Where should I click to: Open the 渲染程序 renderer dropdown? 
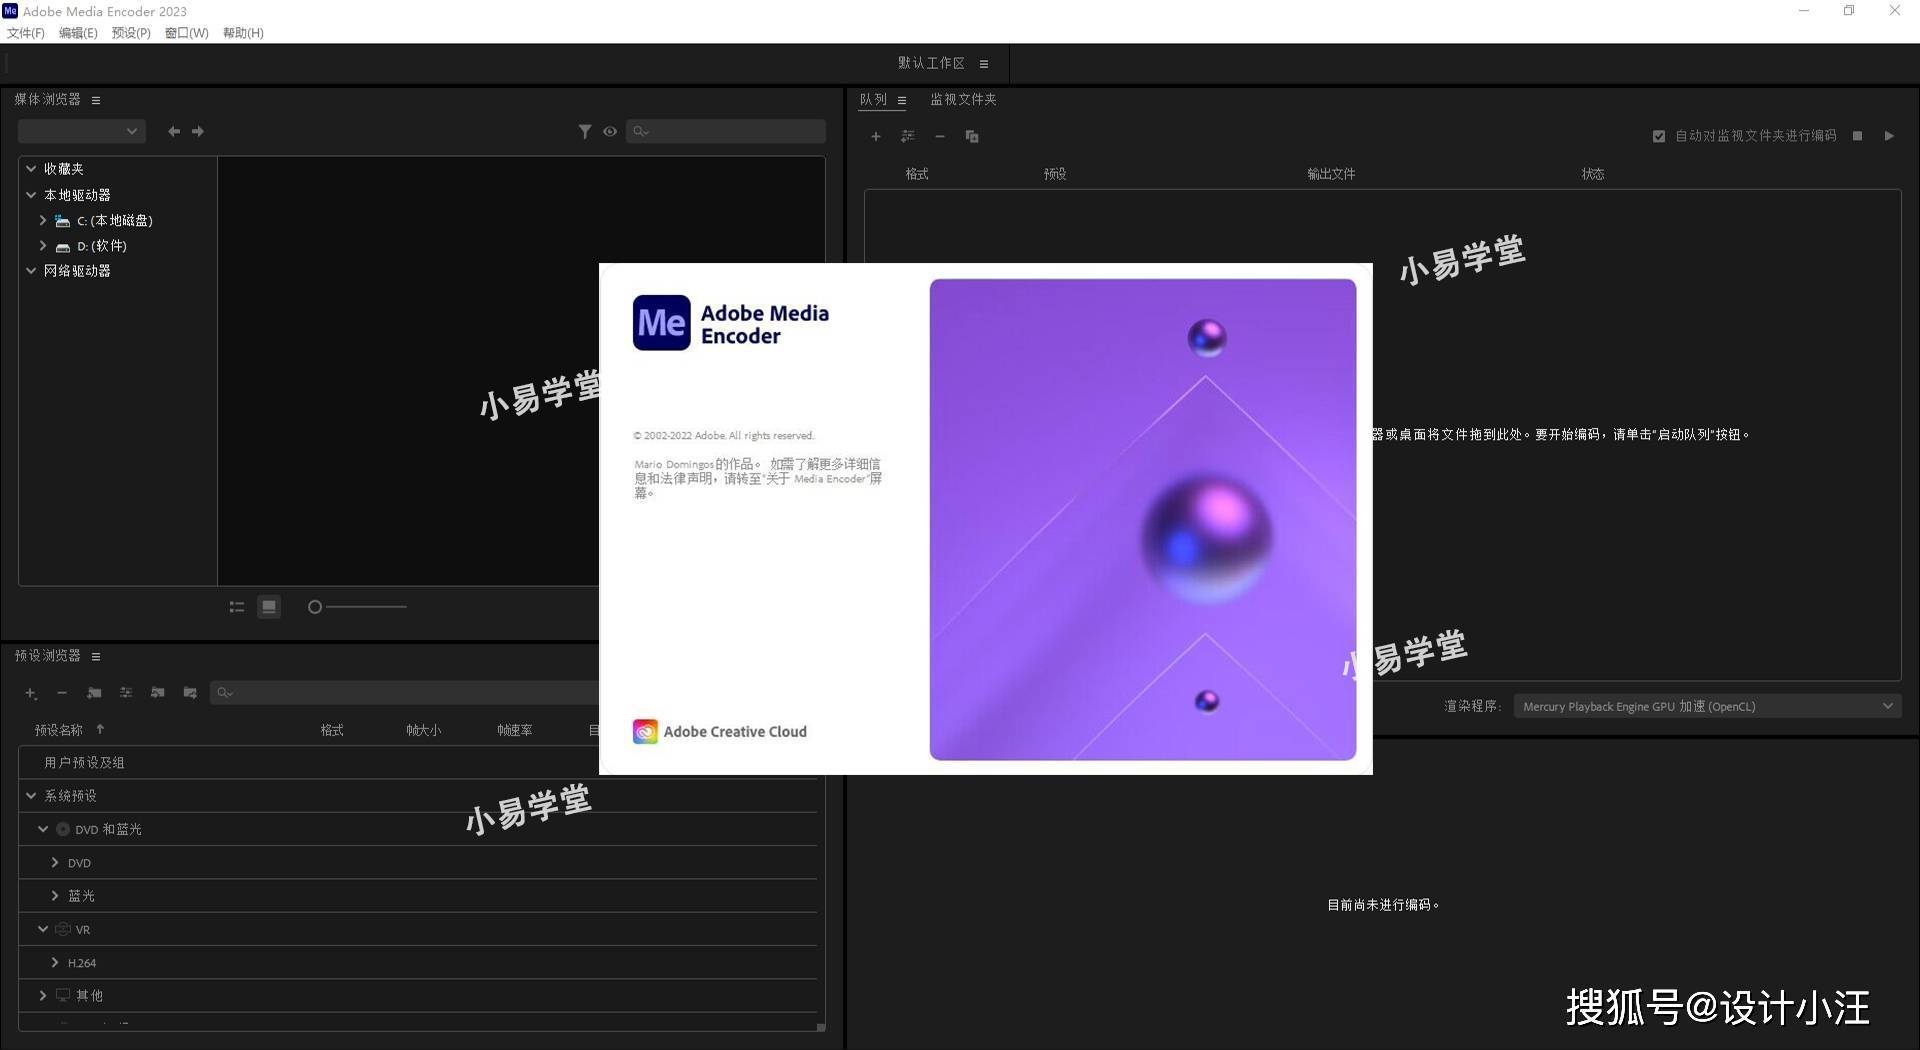point(1707,706)
